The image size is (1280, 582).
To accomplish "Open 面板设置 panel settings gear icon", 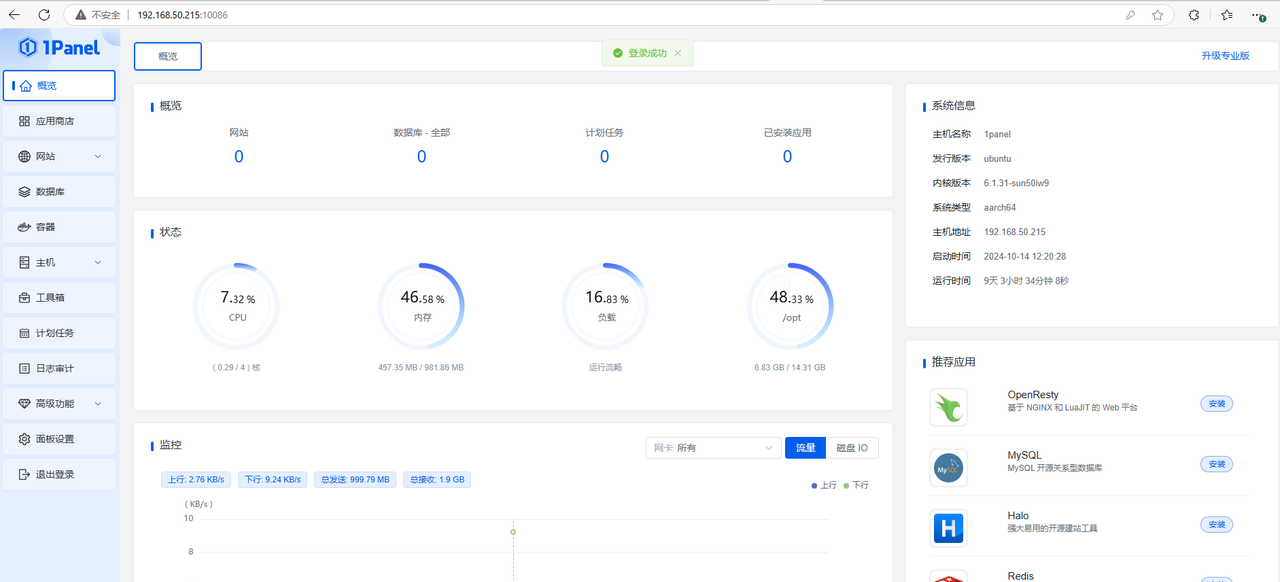I will [25, 439].
